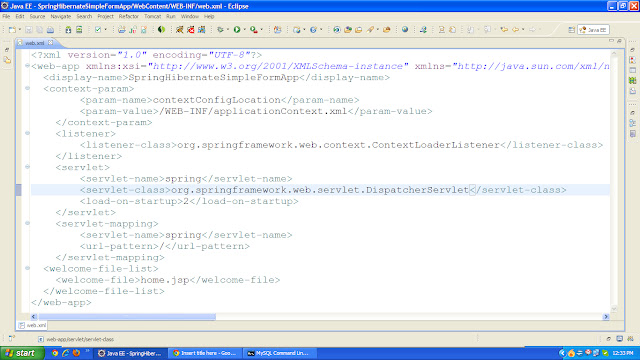640x360 pixels.
Task: Click the text "/WEB-INF/applicationContext.xml" param value
Action: tap(253, 111)
